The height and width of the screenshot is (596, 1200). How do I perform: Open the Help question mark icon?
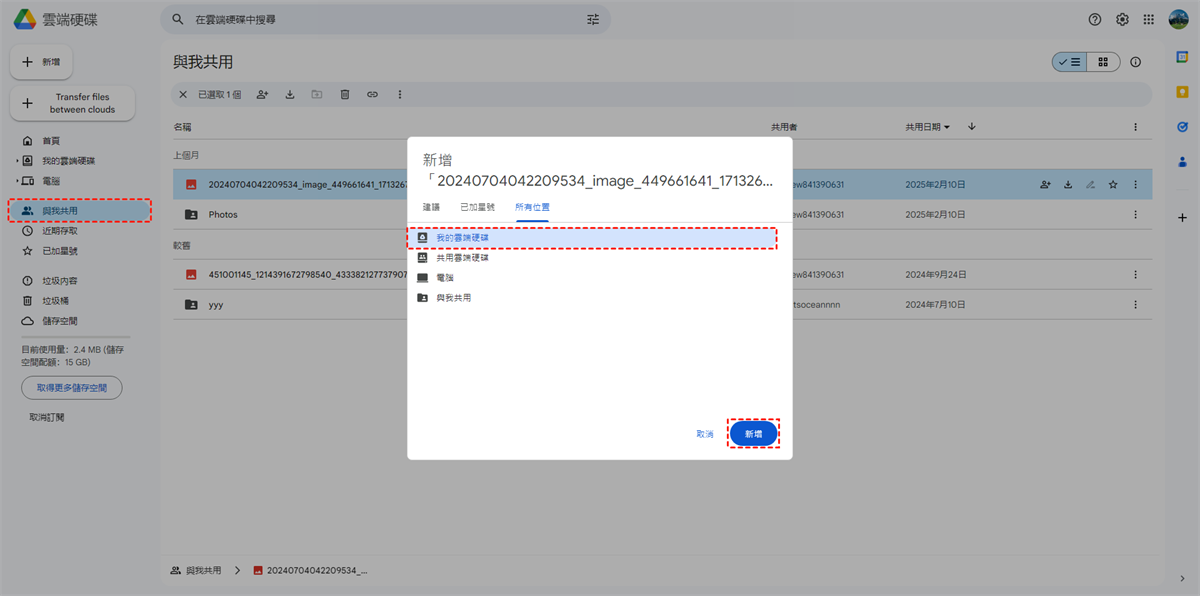(1095, 19)
